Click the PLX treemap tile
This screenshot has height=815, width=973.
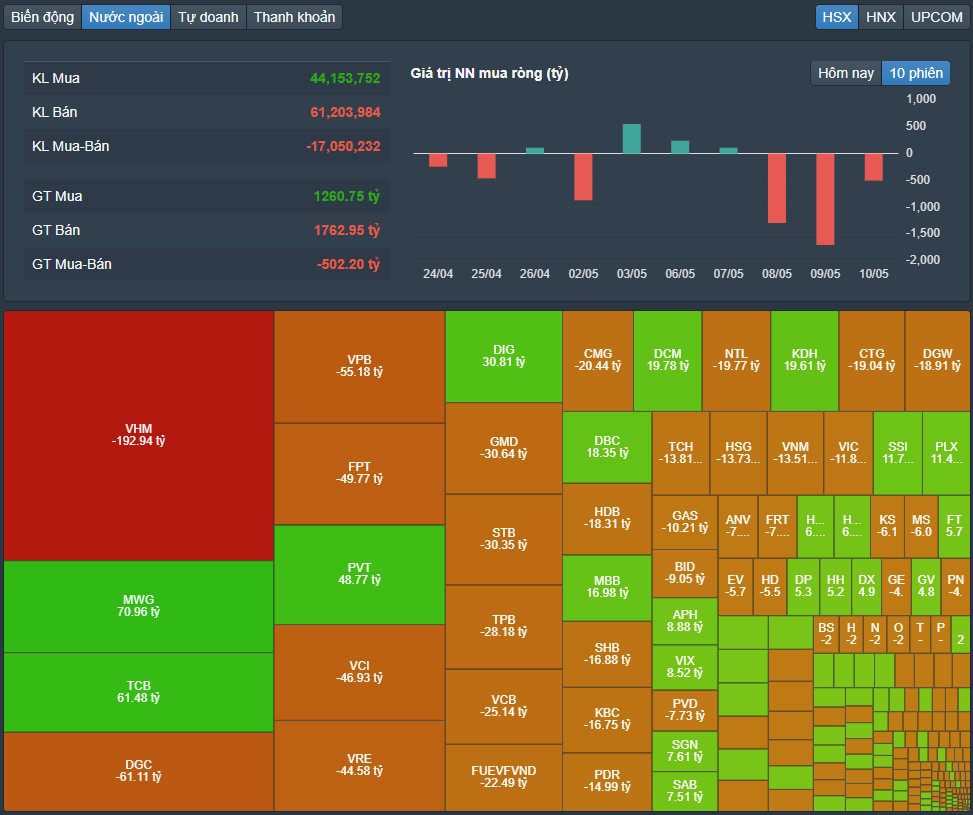[x=946, y=453]
